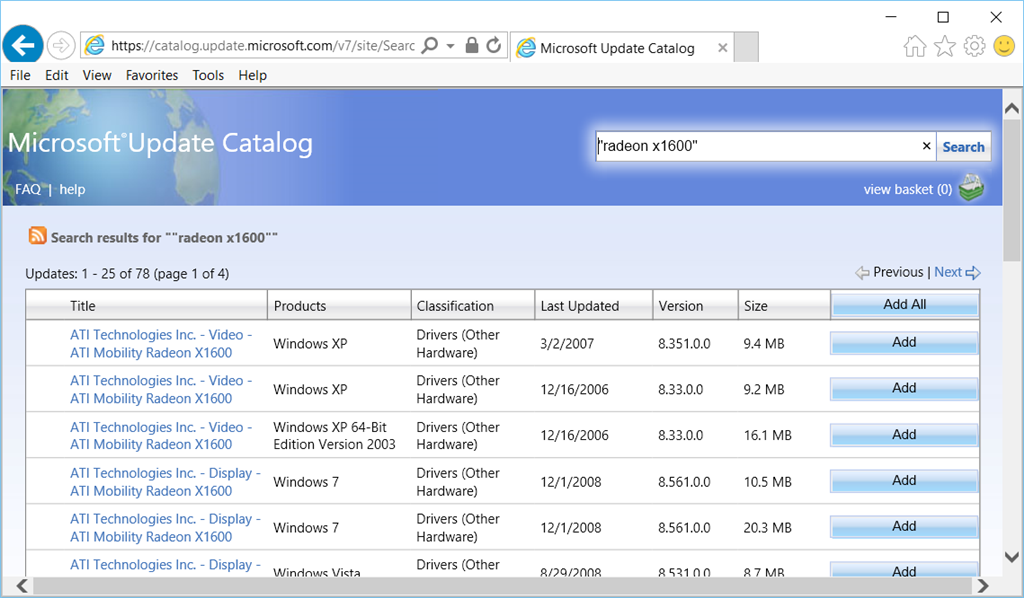The height and width of the screenshot is (598, 1024).
Task: Click the browser forward arrow button
Action: pos(61,46)
